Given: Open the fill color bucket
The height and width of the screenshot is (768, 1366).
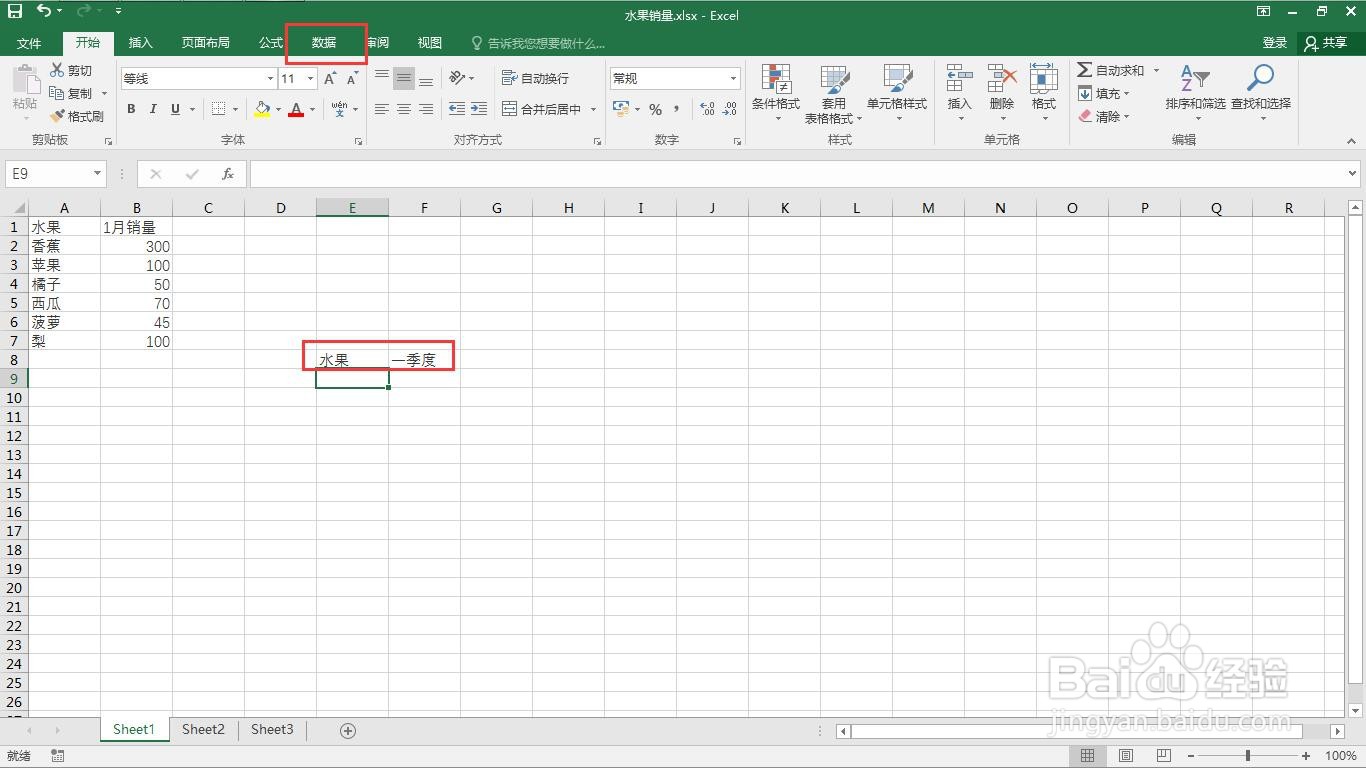Looking at the screenshot, I should point(262,109).
